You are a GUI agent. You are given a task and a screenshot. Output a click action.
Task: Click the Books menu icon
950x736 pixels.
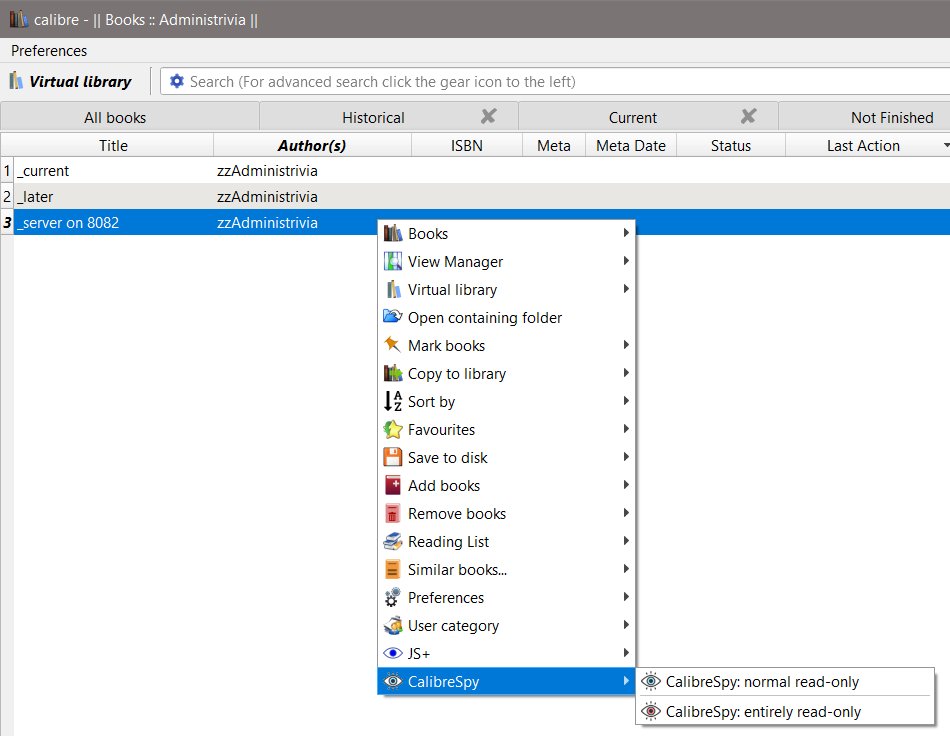tap(393, 233)
